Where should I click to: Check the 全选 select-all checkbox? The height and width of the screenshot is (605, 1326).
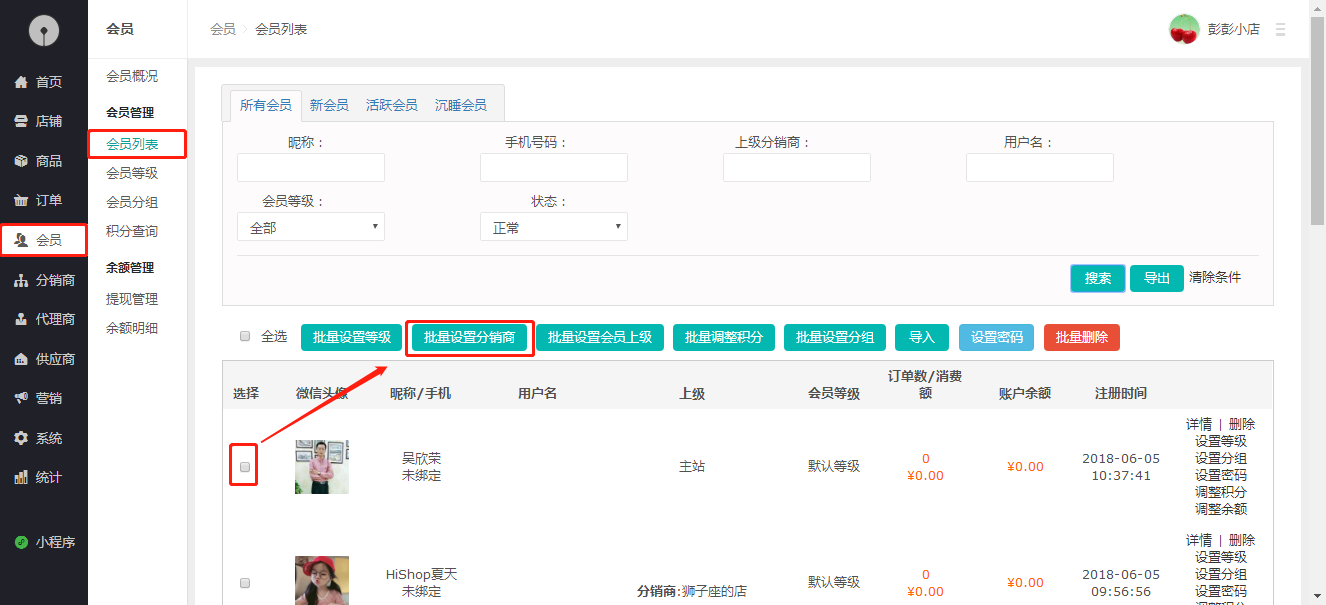pos(245,336)
